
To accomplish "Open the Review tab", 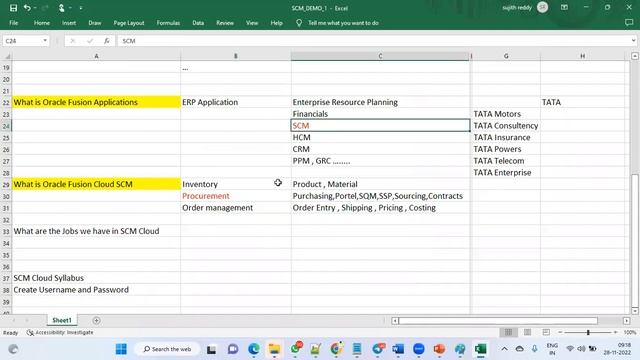I will [x=225, y=23].
